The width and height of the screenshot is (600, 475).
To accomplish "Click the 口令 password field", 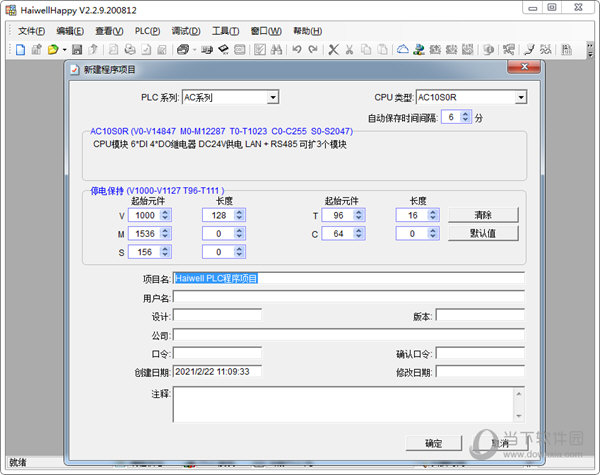I will [x=217, y=353].
